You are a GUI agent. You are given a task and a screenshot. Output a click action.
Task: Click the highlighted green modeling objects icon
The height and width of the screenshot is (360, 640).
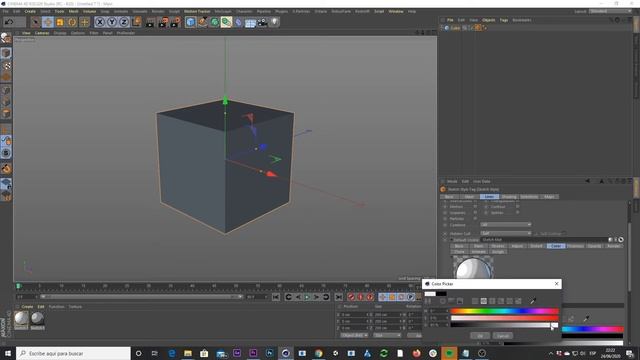pyautogui.click(x=226, y=22)
